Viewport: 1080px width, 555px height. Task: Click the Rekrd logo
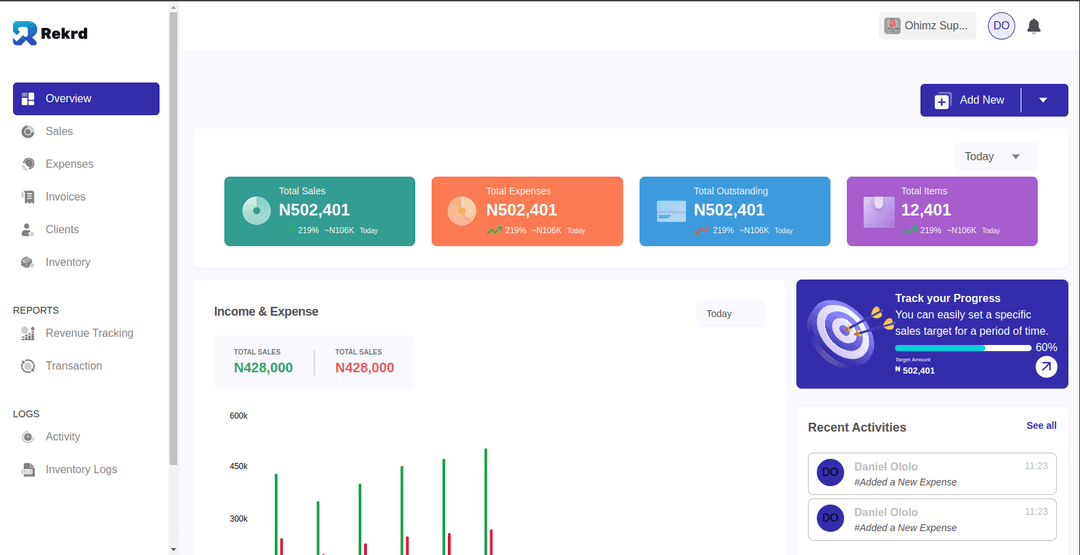point(51,33)
